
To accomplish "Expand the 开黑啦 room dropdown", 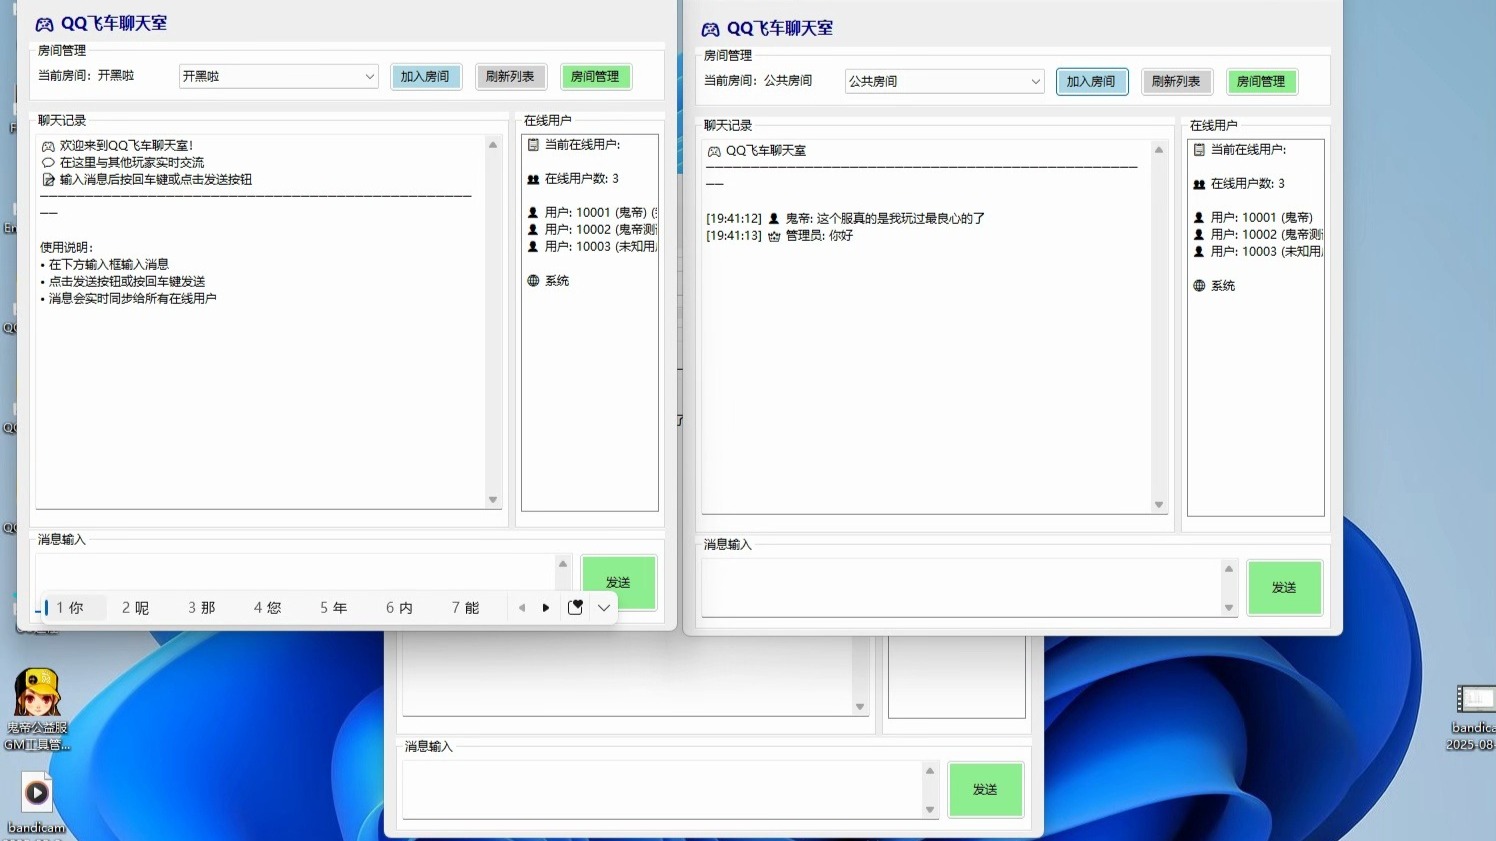I will (369, 76).
